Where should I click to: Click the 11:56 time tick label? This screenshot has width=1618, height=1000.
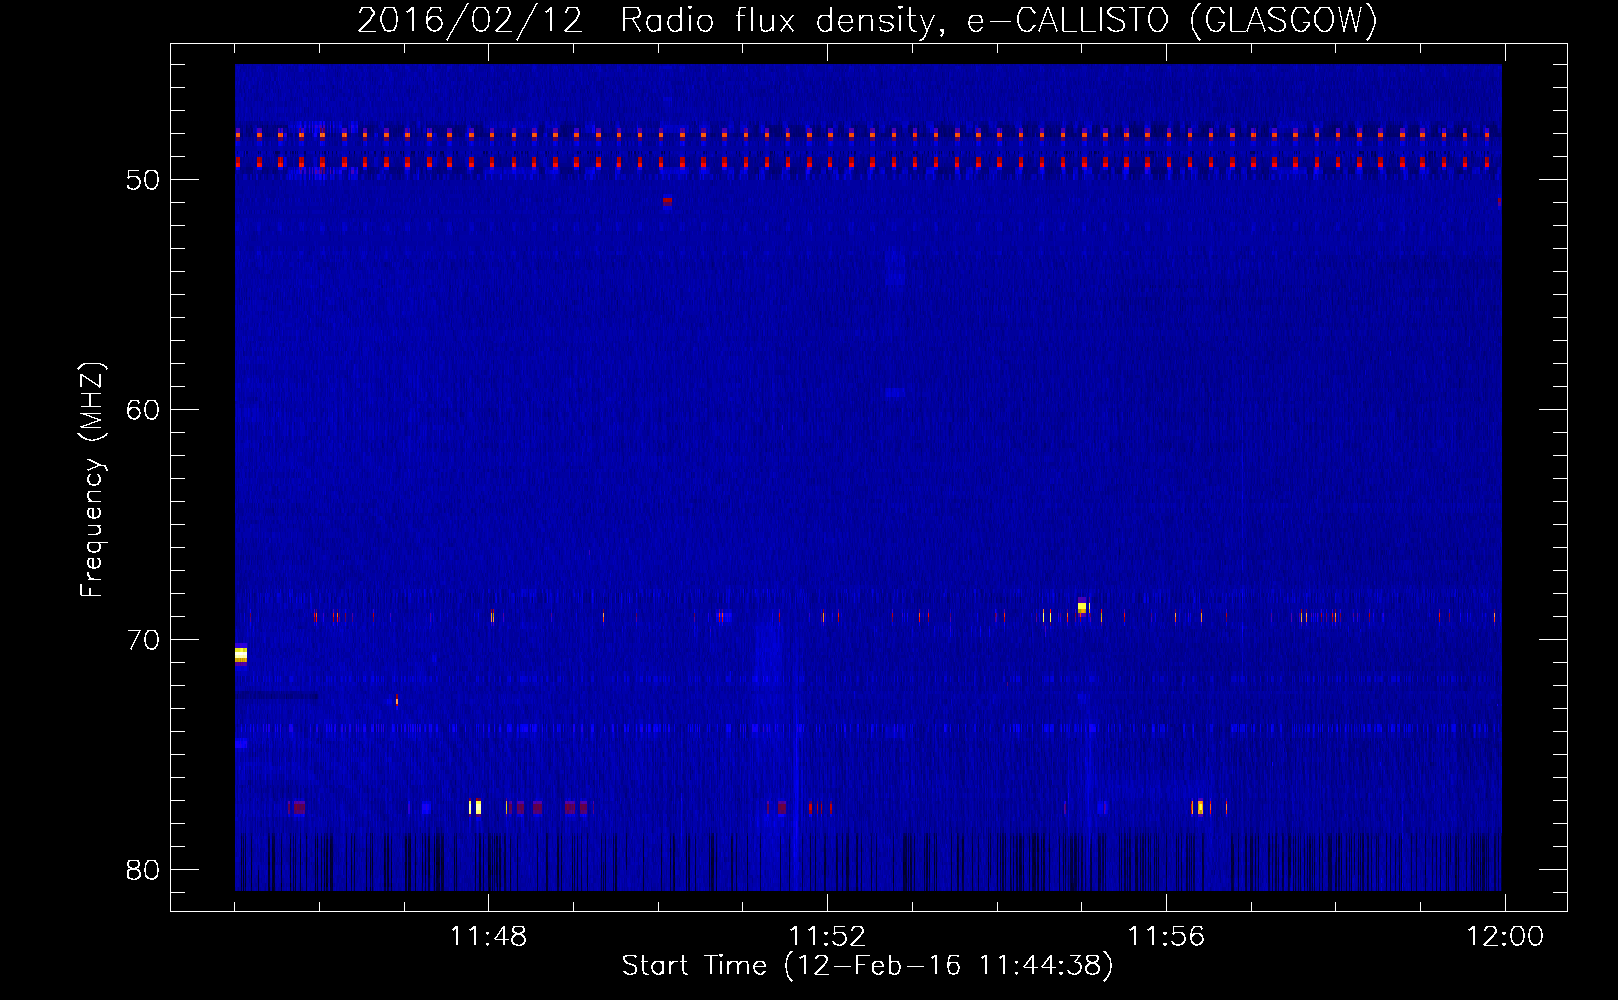click(1166, 937)
